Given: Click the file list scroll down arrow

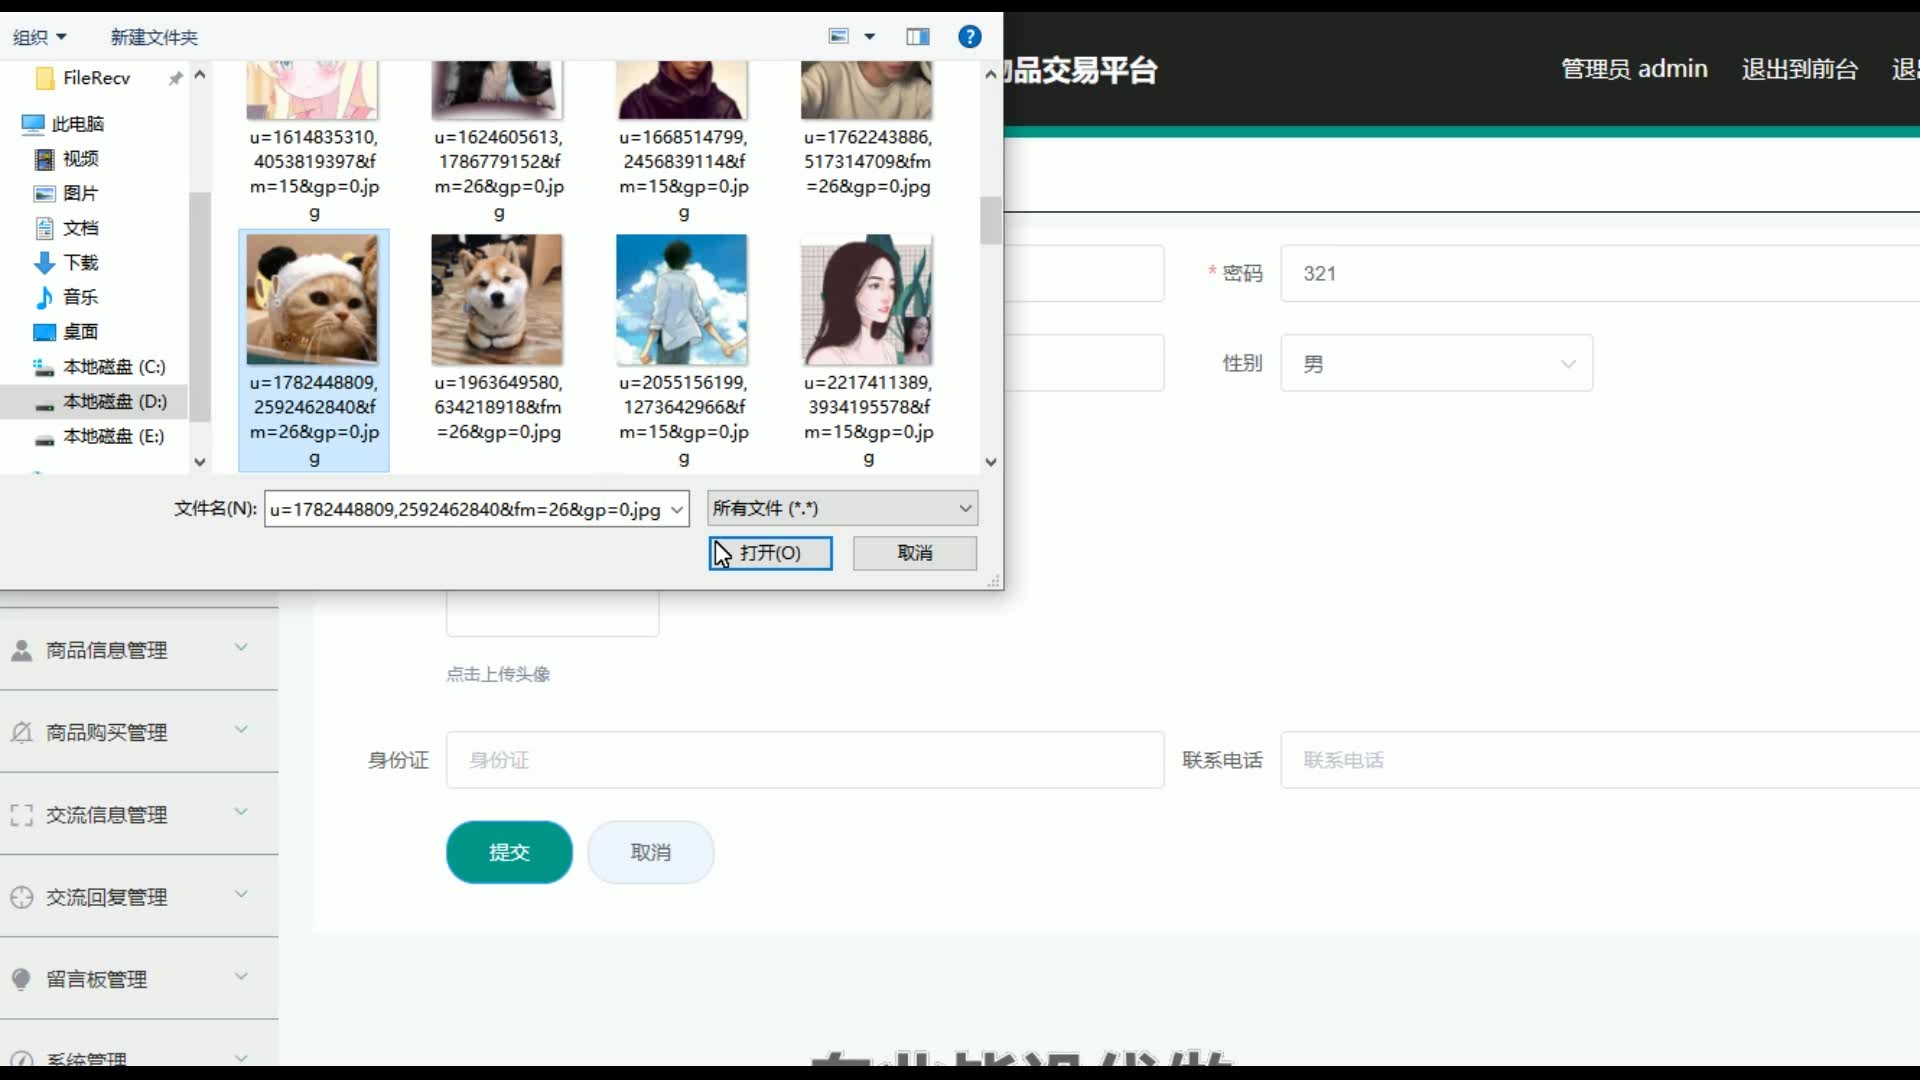Looking at the screenshot, I should [x=990, y=462].
